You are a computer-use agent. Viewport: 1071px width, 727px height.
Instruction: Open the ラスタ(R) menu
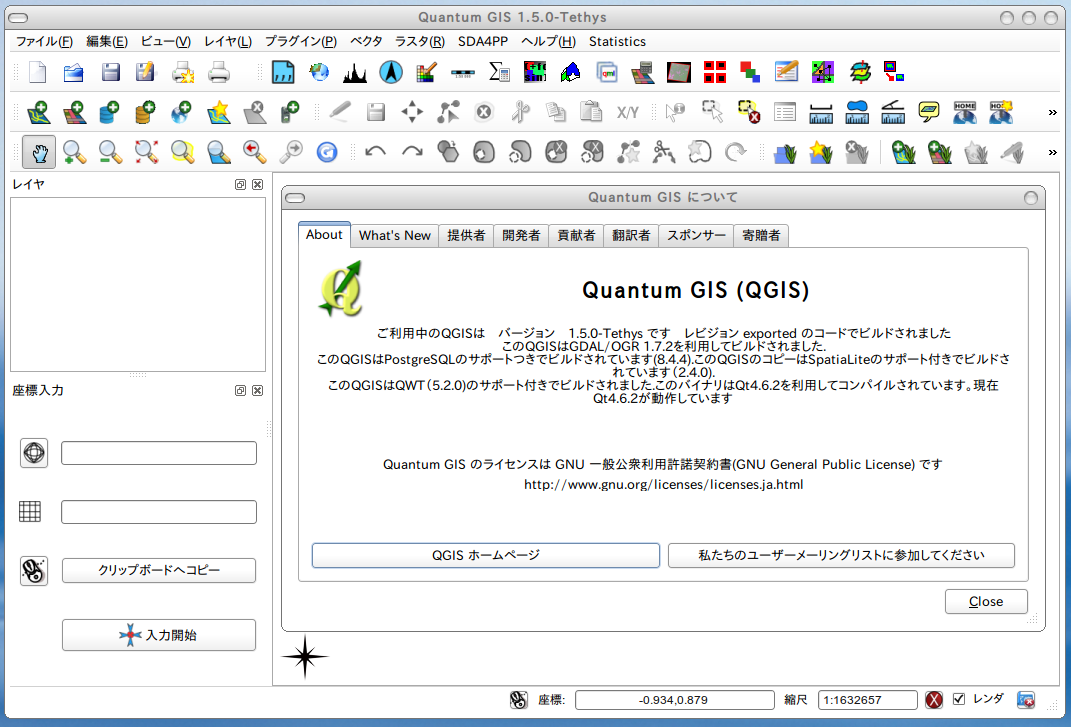pyautogui.click(x=420, y=42)
